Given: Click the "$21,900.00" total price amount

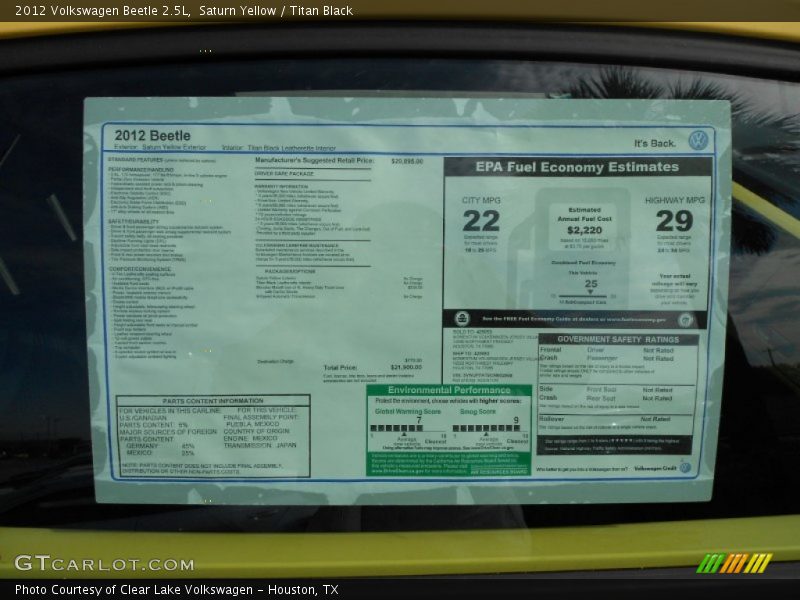Looking at the screenshot, I should click(406, 367).
